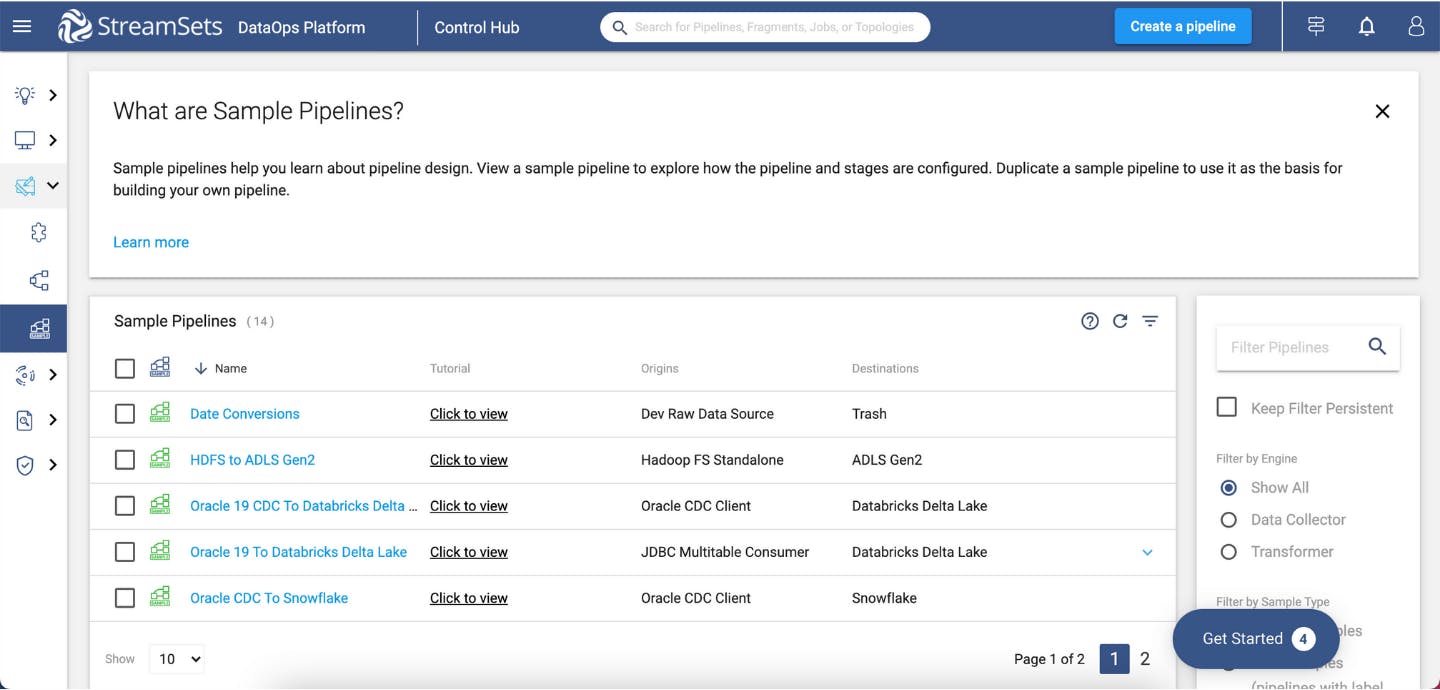
Task: Refresh the Sample Pipelines list
Action: (x=1120, y=321)
